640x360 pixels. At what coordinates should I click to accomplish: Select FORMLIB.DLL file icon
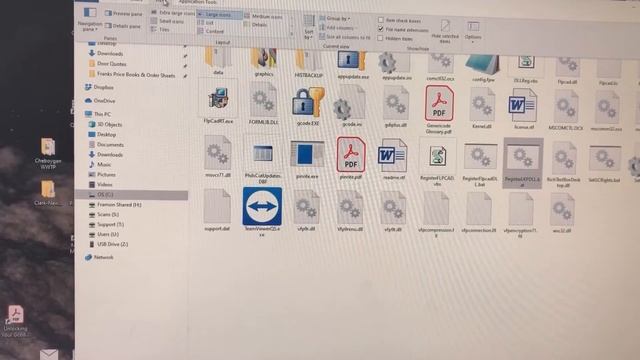click(x=263, y=103)
